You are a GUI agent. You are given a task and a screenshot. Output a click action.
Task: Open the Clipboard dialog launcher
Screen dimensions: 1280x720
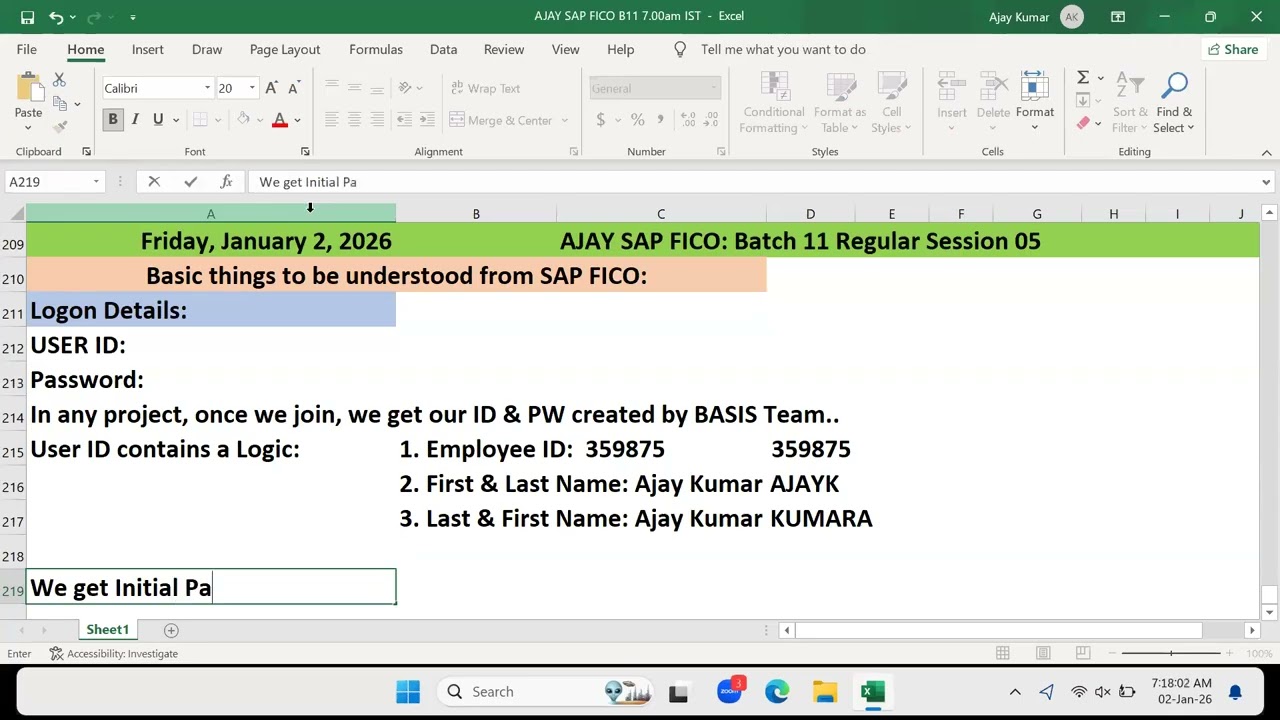pyautogui.click(x=86, y=152)
